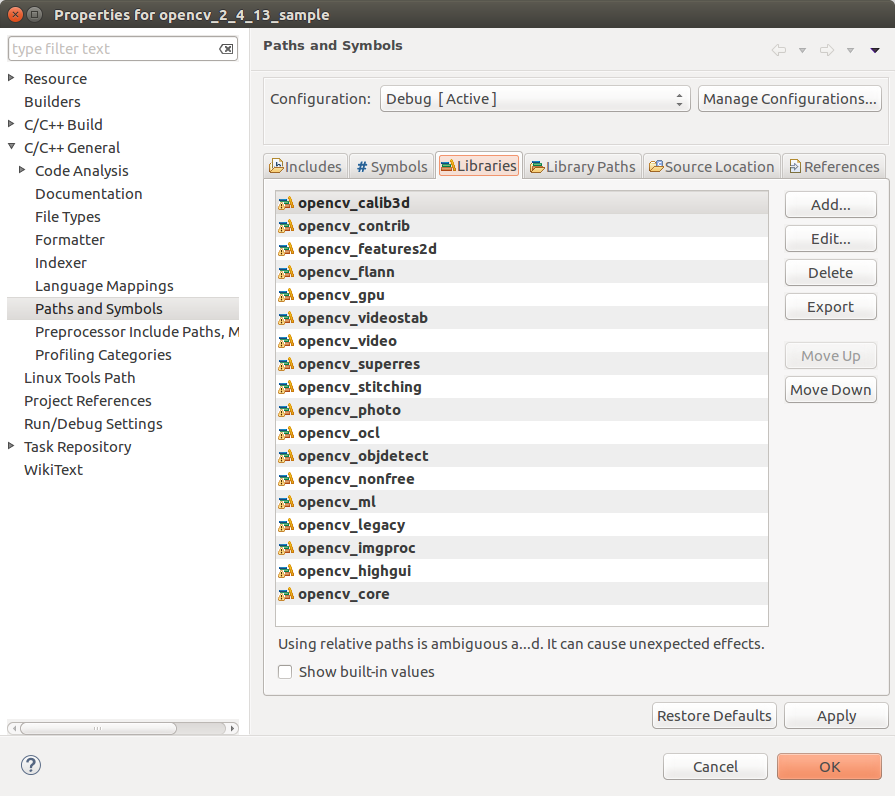Confirm with the OK button
Viewport: 895px width, 796px height.
pos(829,766)
